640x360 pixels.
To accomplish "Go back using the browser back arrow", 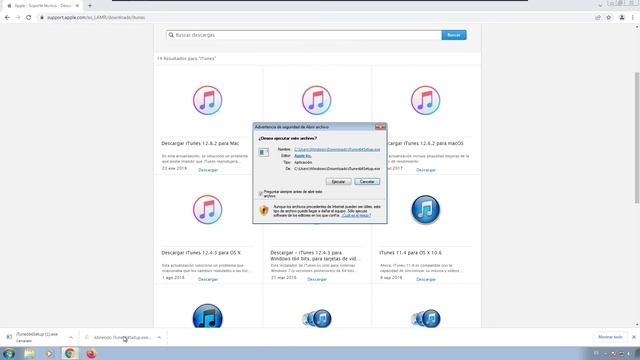I will pos(7,18).
